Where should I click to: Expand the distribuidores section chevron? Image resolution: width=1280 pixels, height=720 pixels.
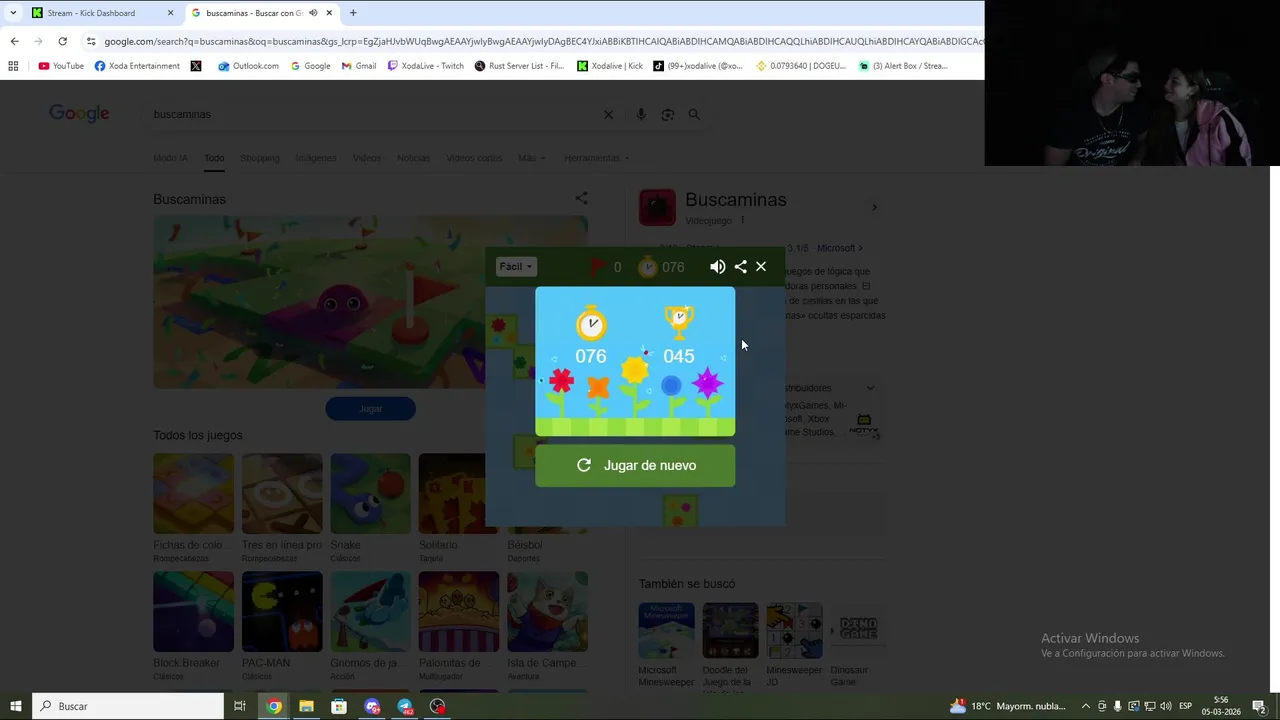pyautogui.click(x=870, y=388)
